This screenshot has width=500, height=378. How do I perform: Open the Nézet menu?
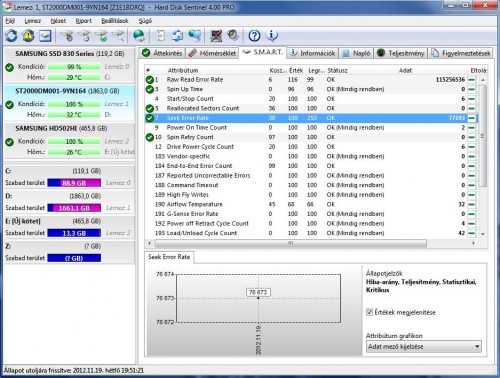[58, 21]
